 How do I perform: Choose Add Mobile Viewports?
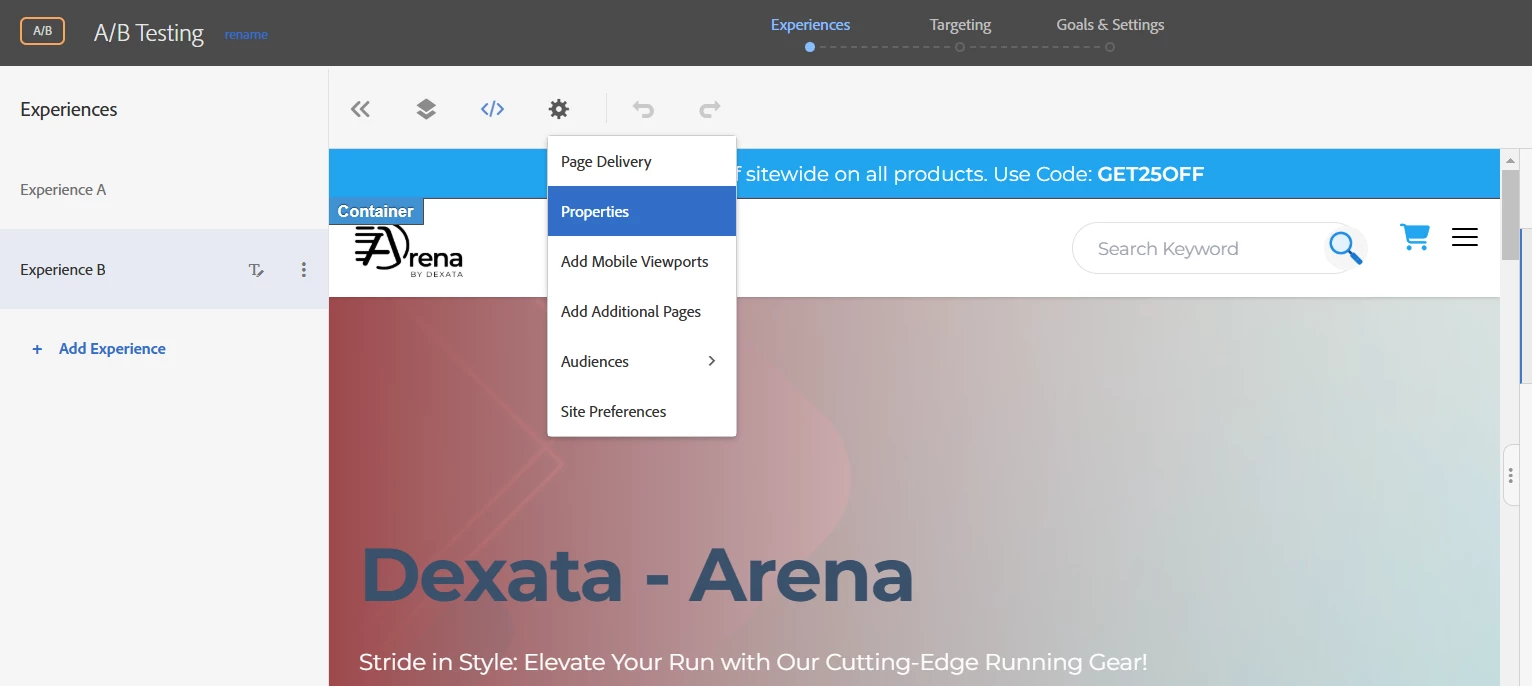pos(642,261)
